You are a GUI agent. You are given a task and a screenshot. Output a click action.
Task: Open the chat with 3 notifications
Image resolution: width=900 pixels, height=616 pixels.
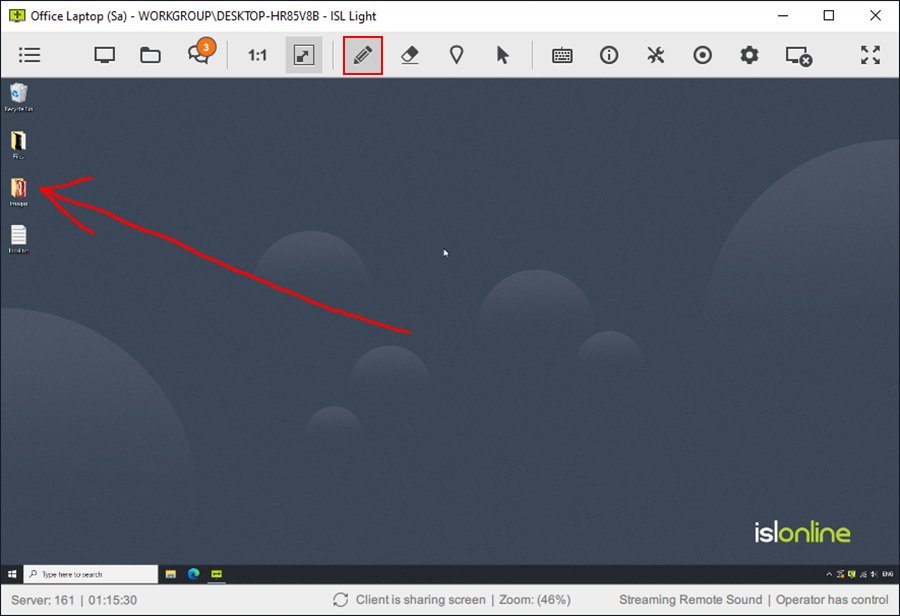coord(199,55)
